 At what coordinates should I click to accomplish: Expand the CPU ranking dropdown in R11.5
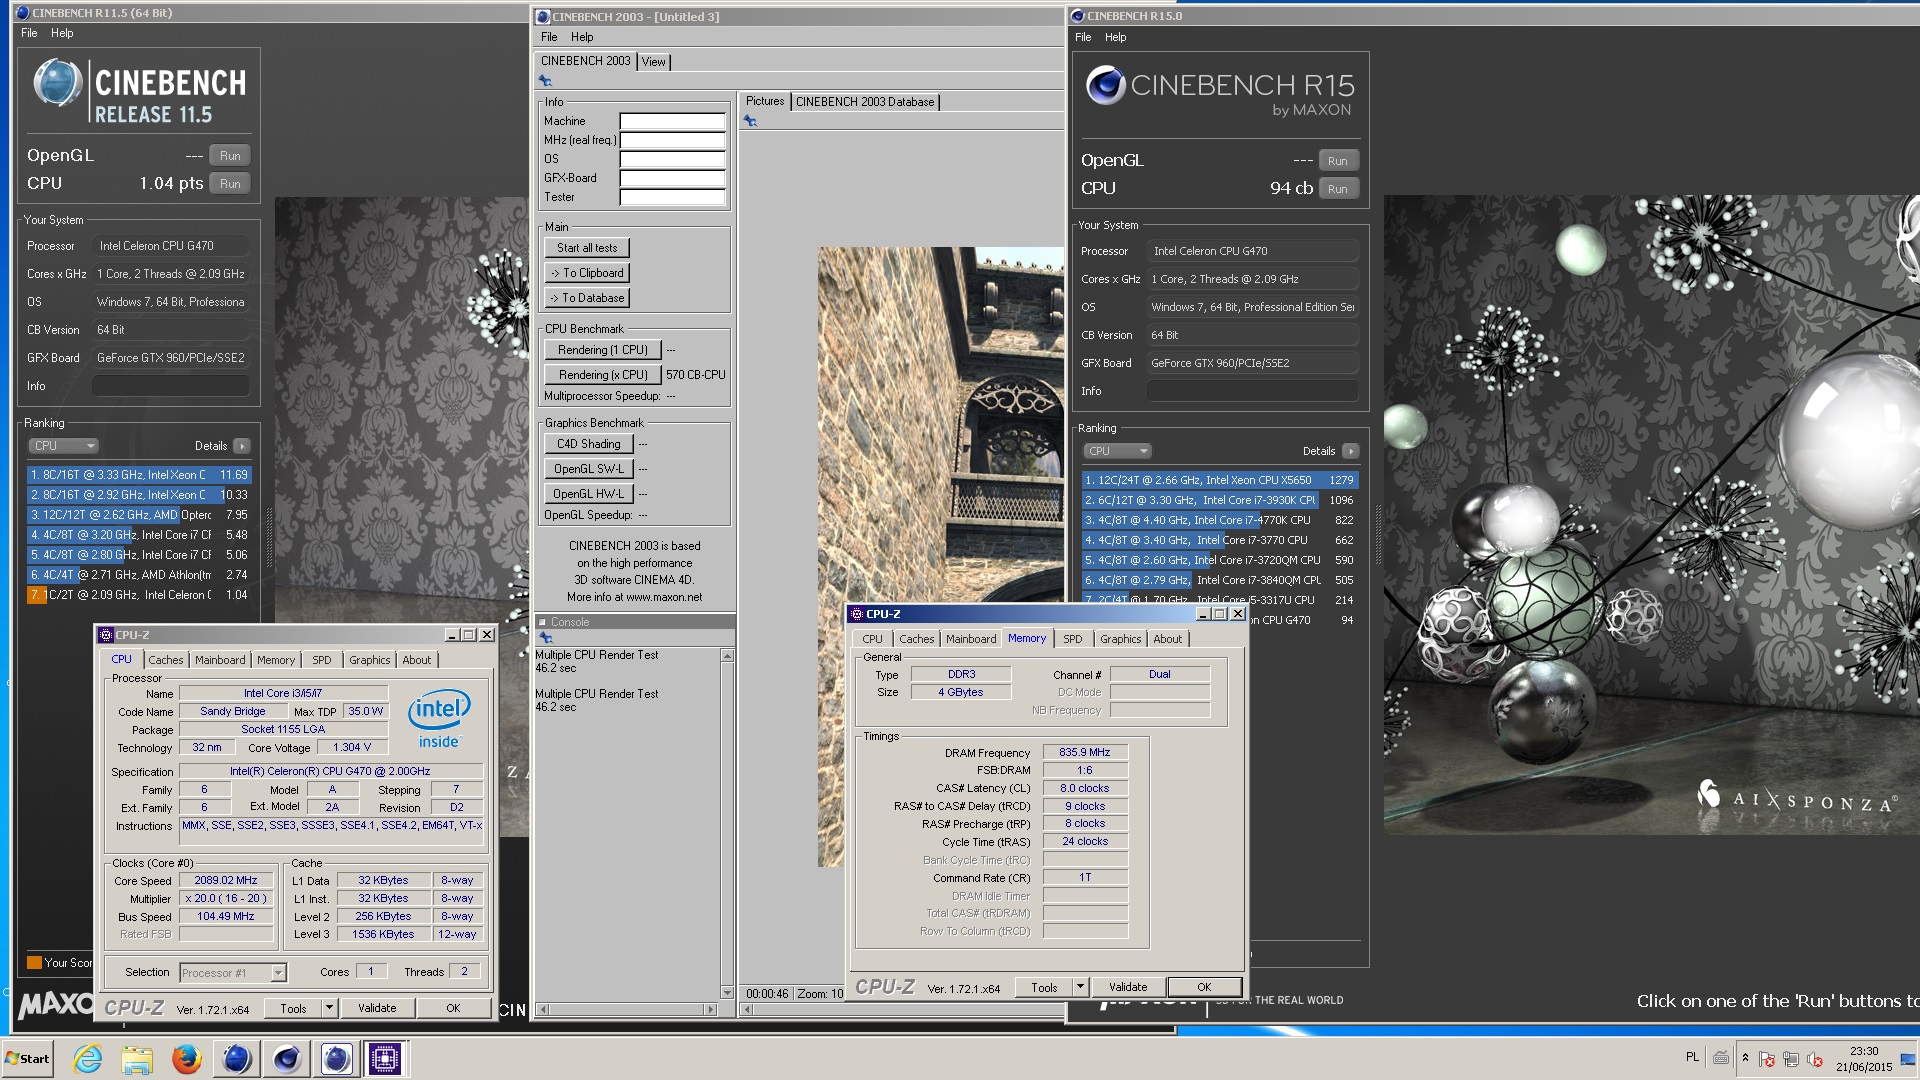63,446
